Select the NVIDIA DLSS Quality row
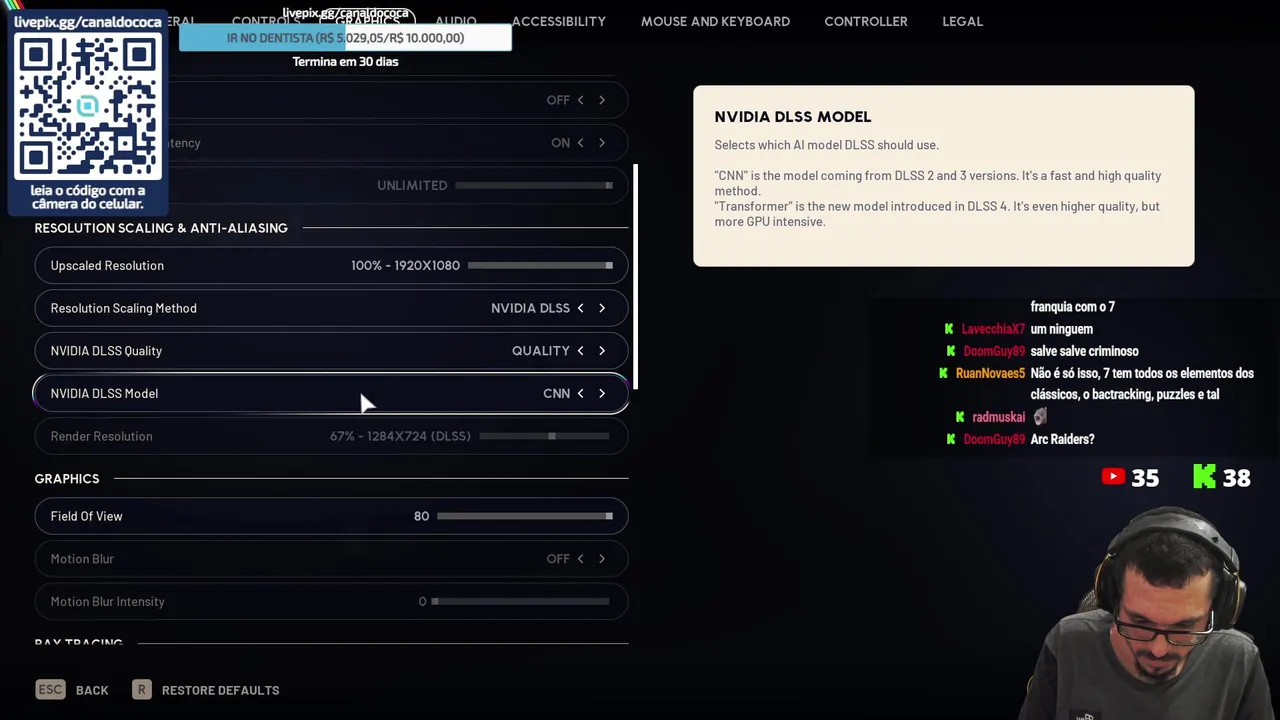Image resolution: width=1280 pixels, height=720 pixels. point(331,351)
